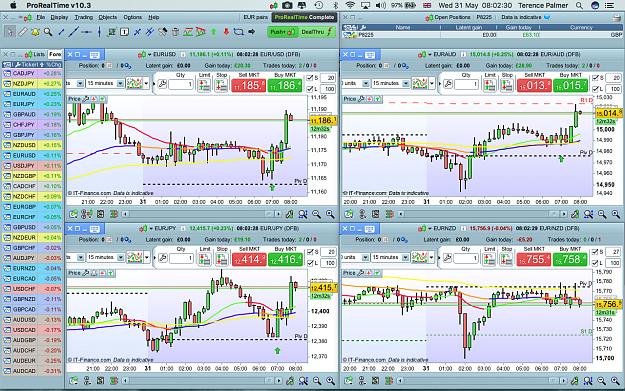Viewport: 625px width, 391px height.
Task: Select the ruler measuring tool
Action: (22, 32)
